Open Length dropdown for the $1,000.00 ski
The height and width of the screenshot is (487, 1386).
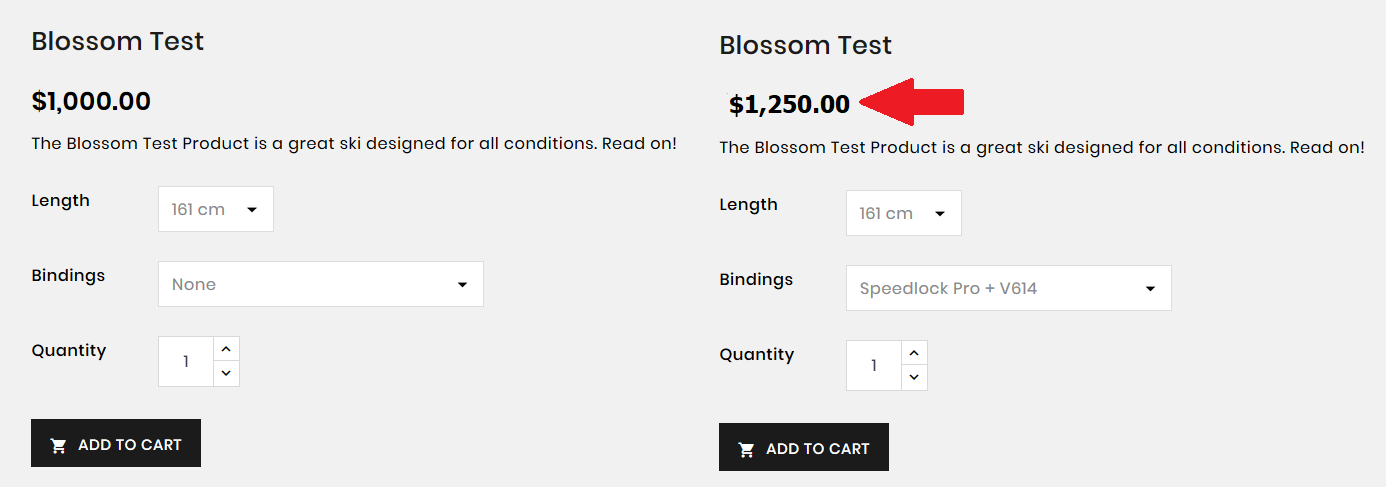pyautogui.click(x=215, y=209)
